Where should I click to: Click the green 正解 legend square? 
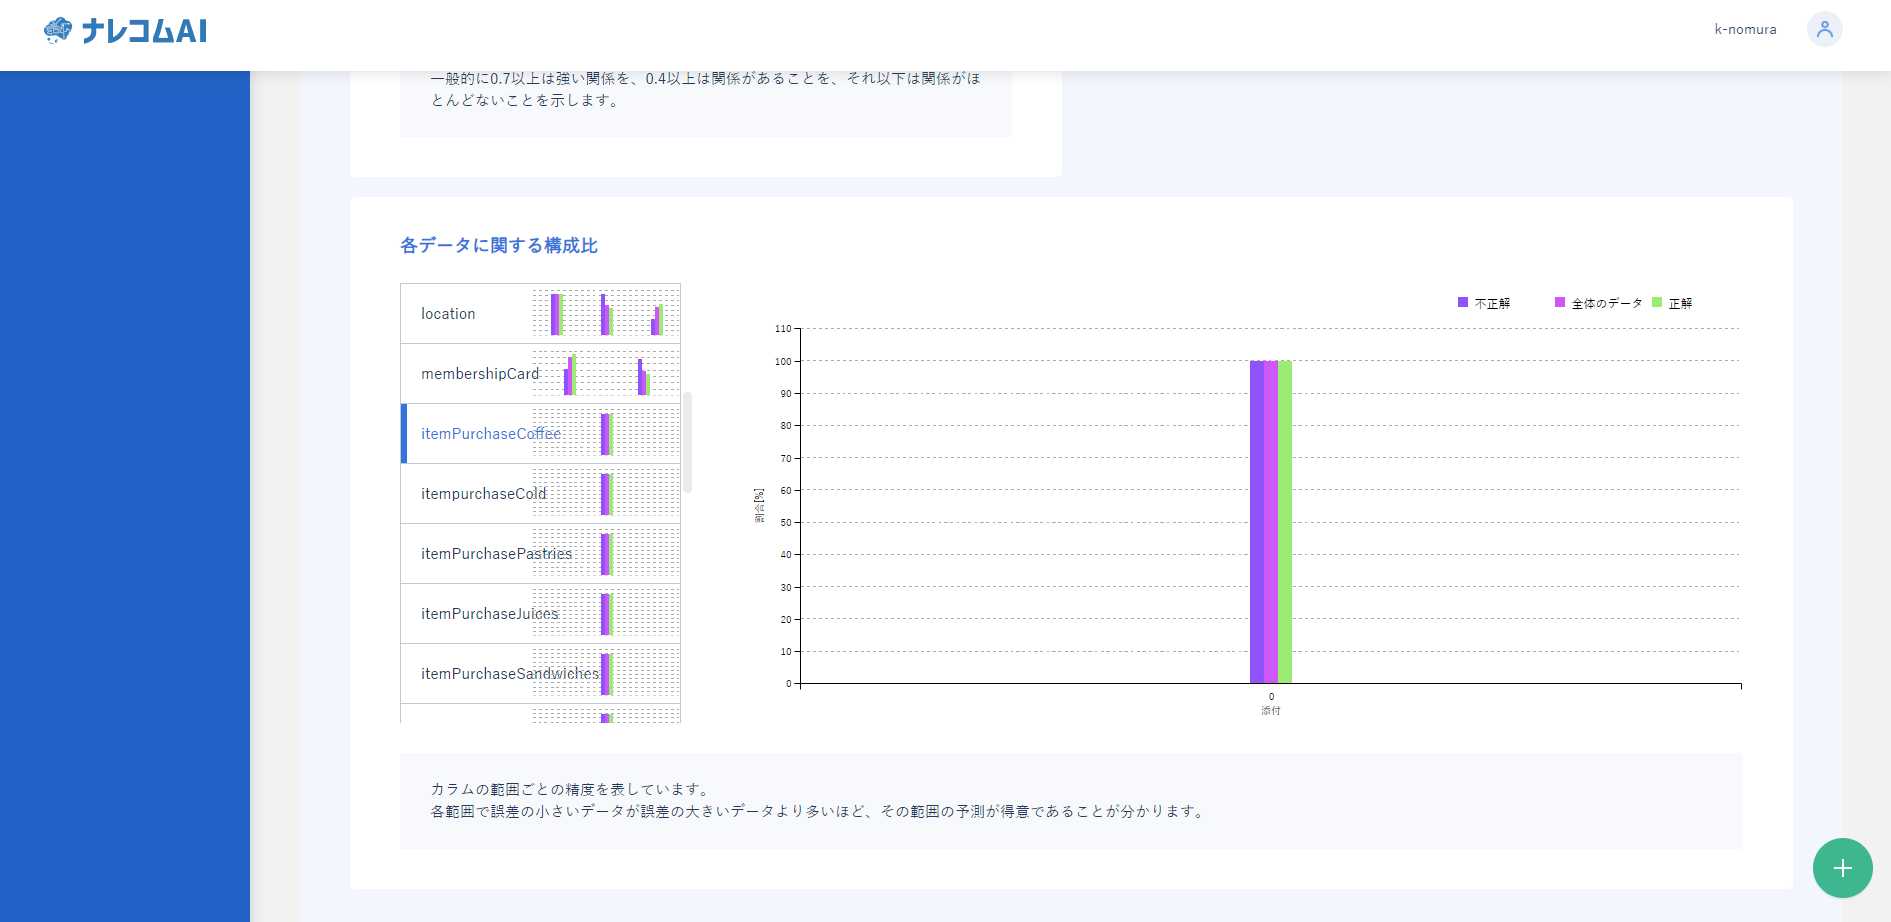[x=1659, y=302]
